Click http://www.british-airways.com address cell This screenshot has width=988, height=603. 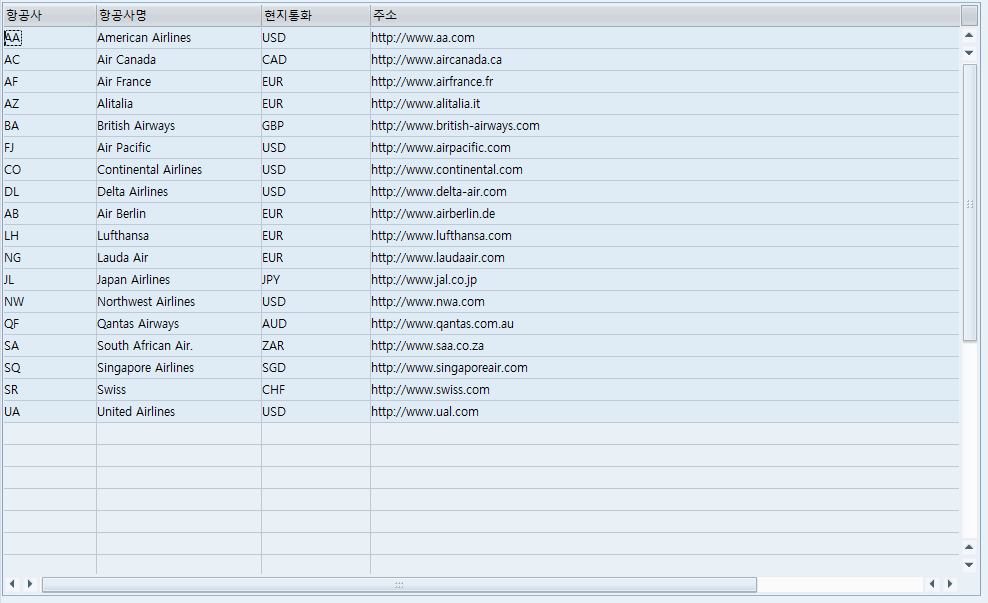tap(665, 126)
